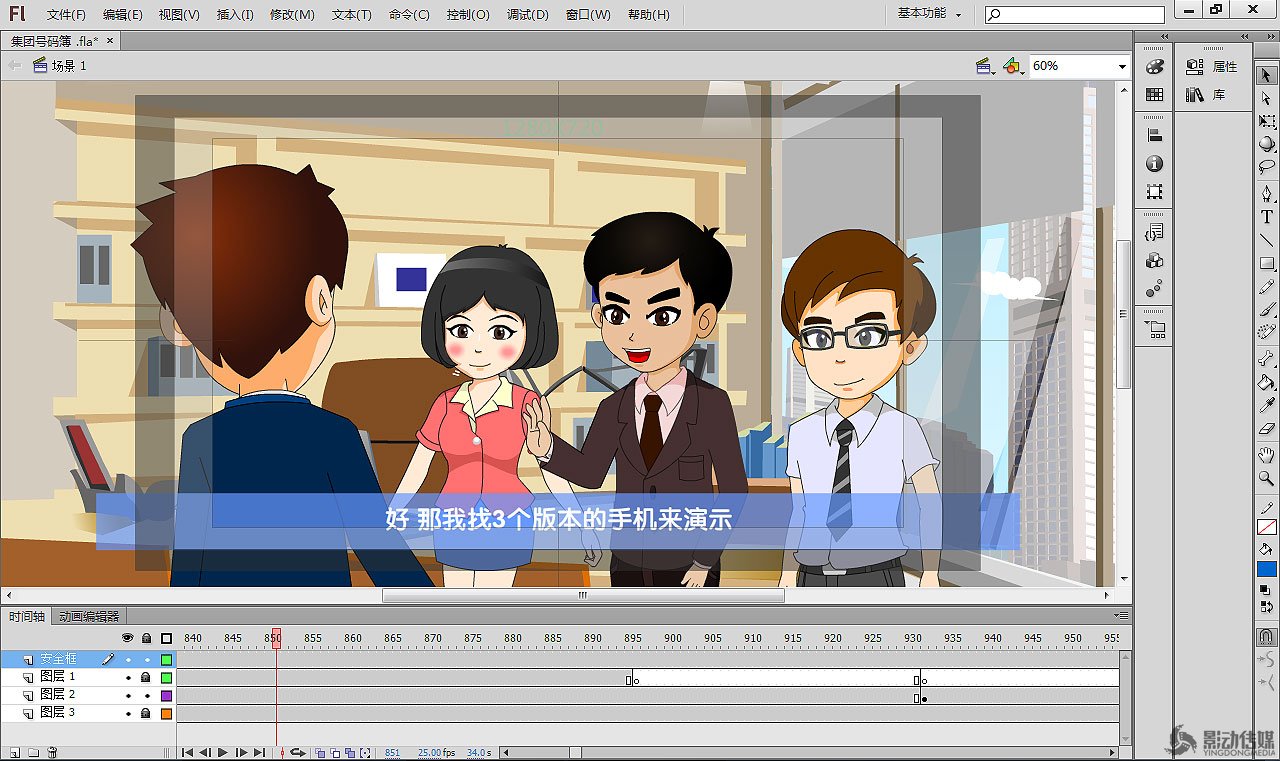Screen dimensions: 1280x761
Task: Open the 库 library panel
Action: pyautogui.click(x=1207, y=95)
